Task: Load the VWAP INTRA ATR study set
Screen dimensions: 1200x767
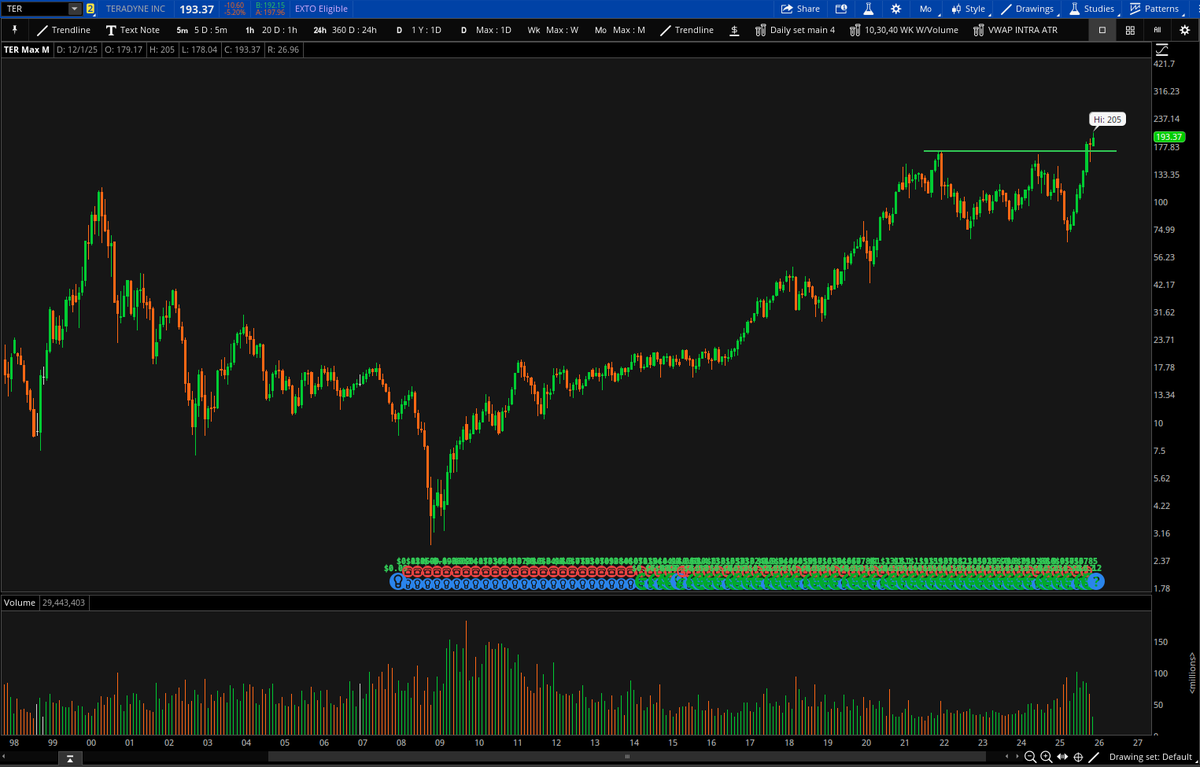Action: [x=1014, y=30]
